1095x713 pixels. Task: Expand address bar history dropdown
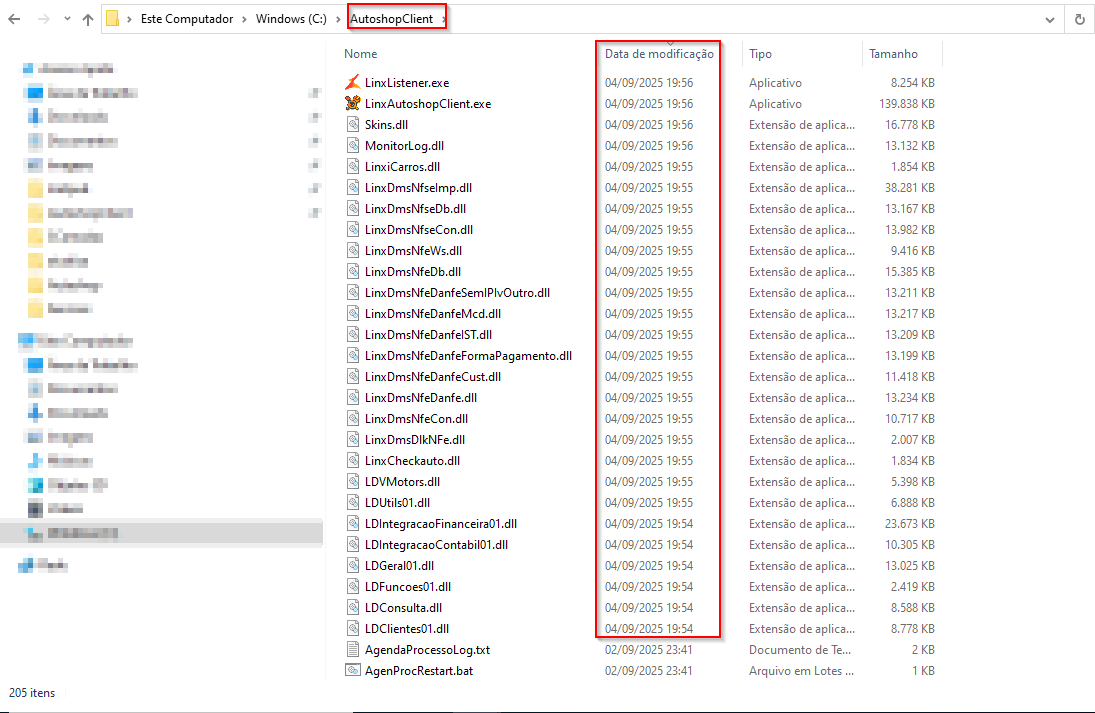point(1050,20)
